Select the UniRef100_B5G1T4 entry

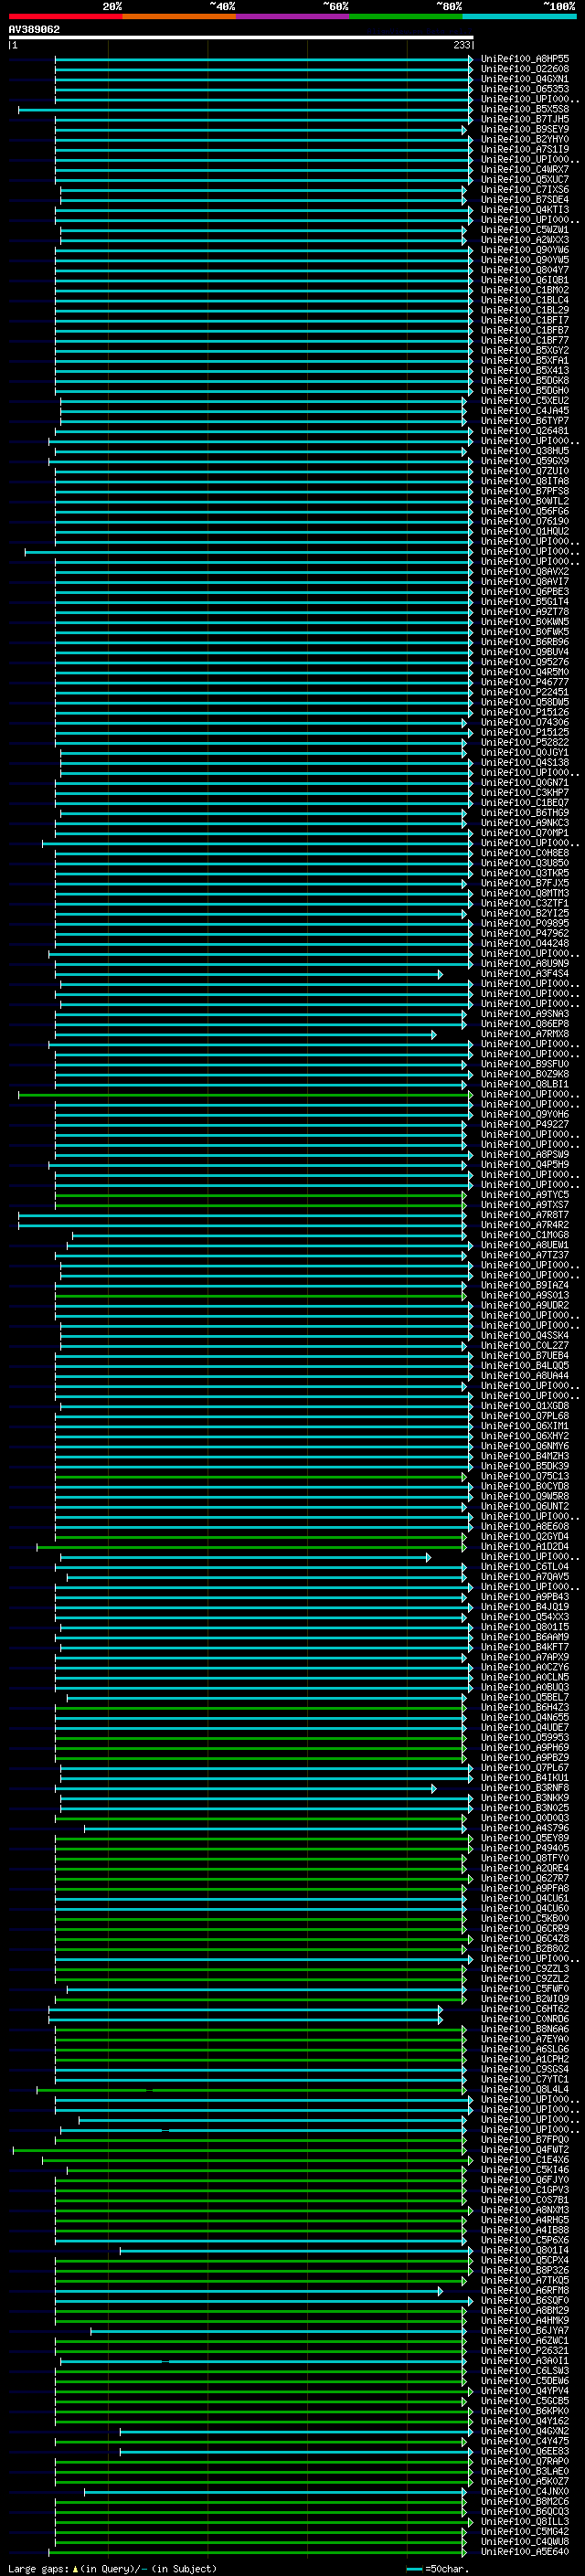click(524, 602)
